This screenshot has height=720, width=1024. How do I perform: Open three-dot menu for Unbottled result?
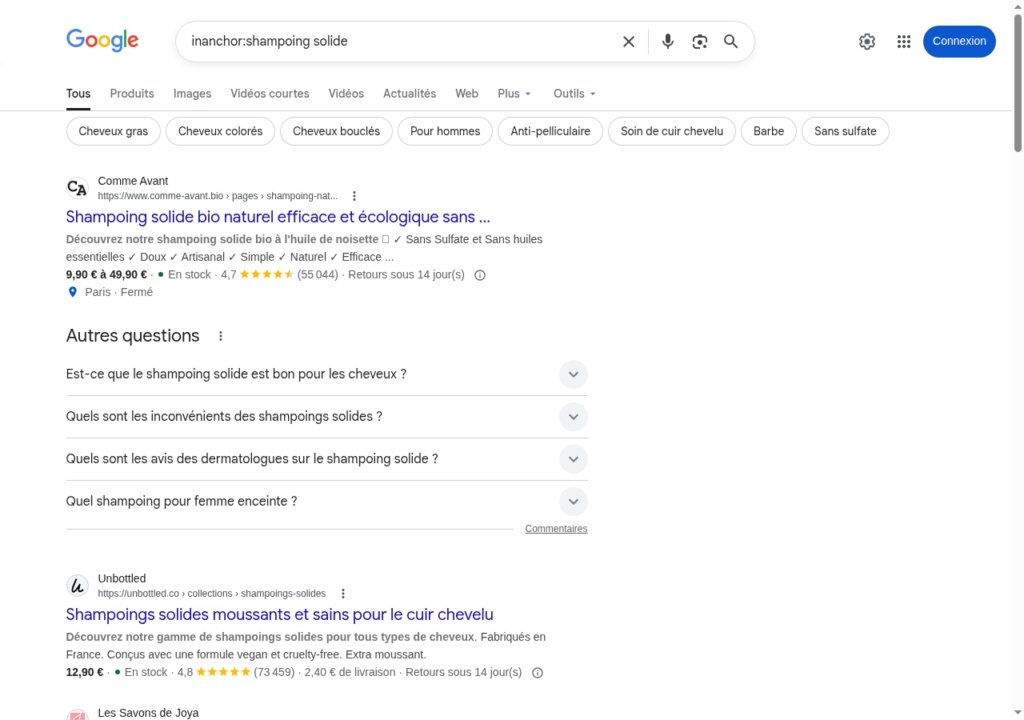coord(343,594)
